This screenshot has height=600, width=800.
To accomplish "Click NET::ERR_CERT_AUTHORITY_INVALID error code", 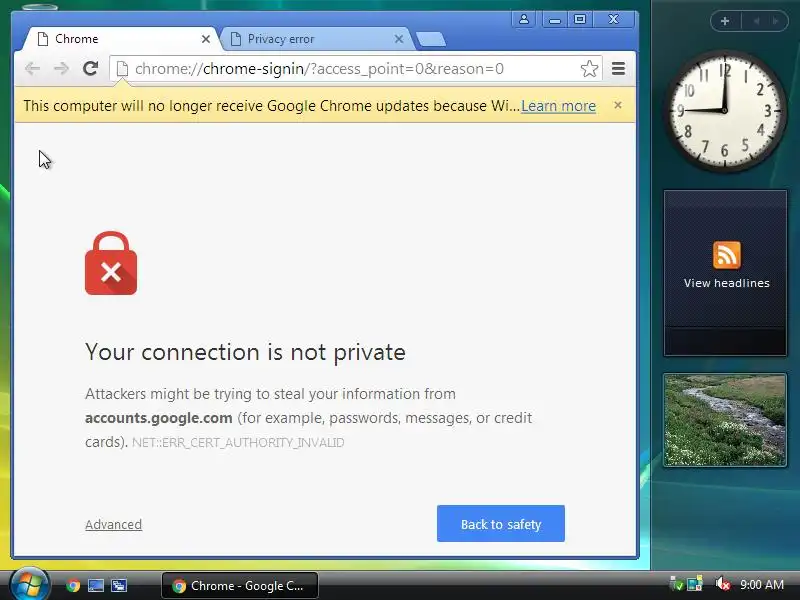I will (238, 442).
